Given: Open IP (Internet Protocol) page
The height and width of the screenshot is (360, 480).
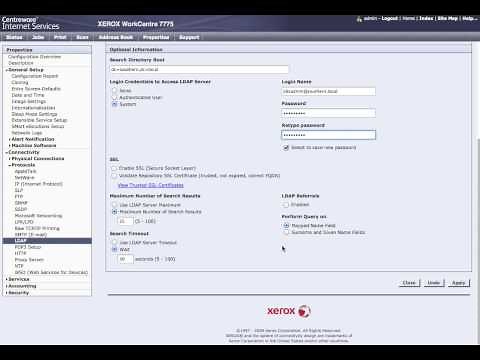Looking at the screenshot, I should 38,184.
